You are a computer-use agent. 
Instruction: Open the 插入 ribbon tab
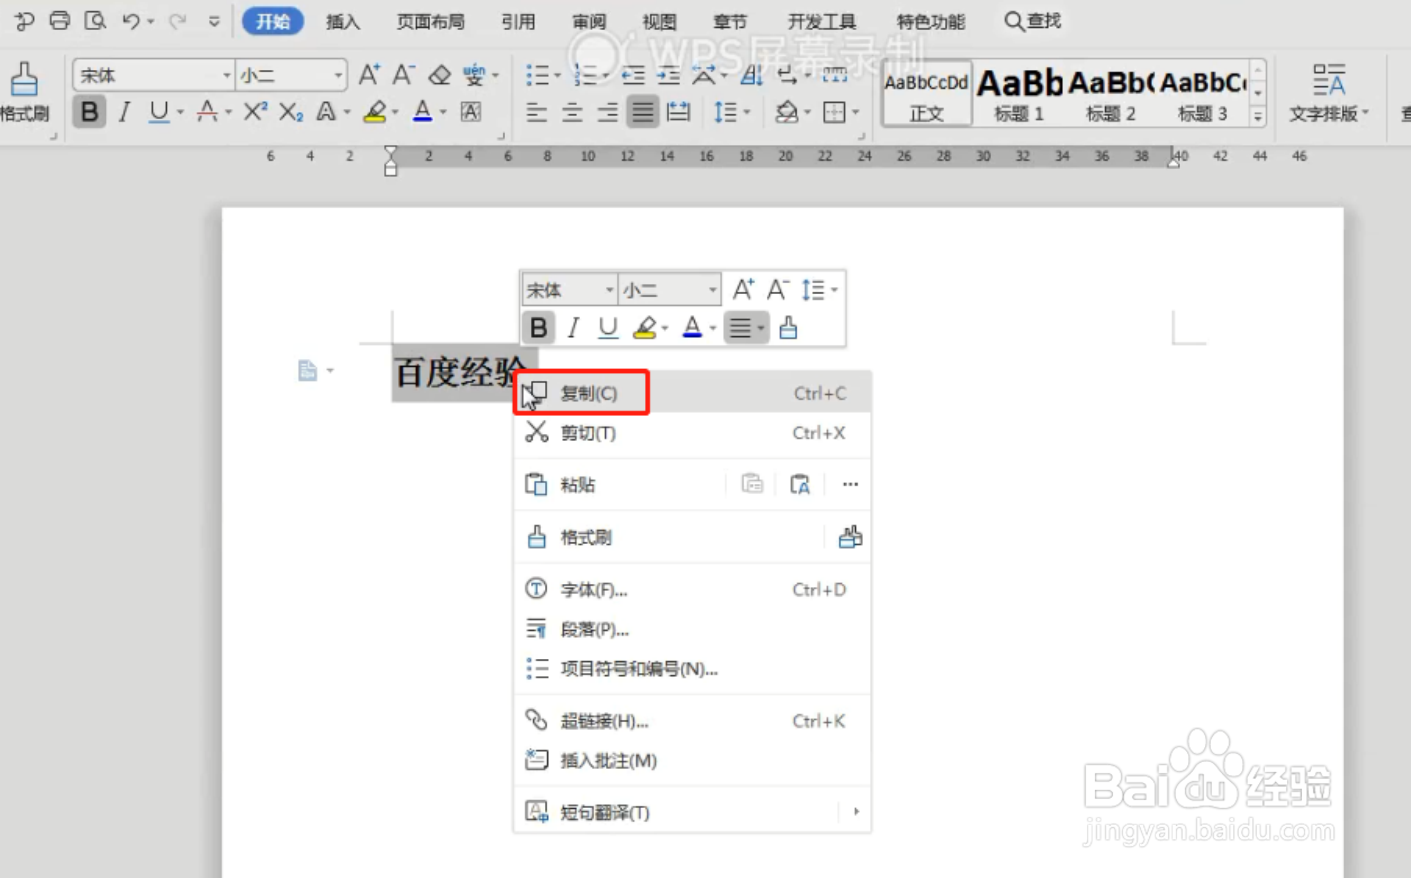click(343, 21)
